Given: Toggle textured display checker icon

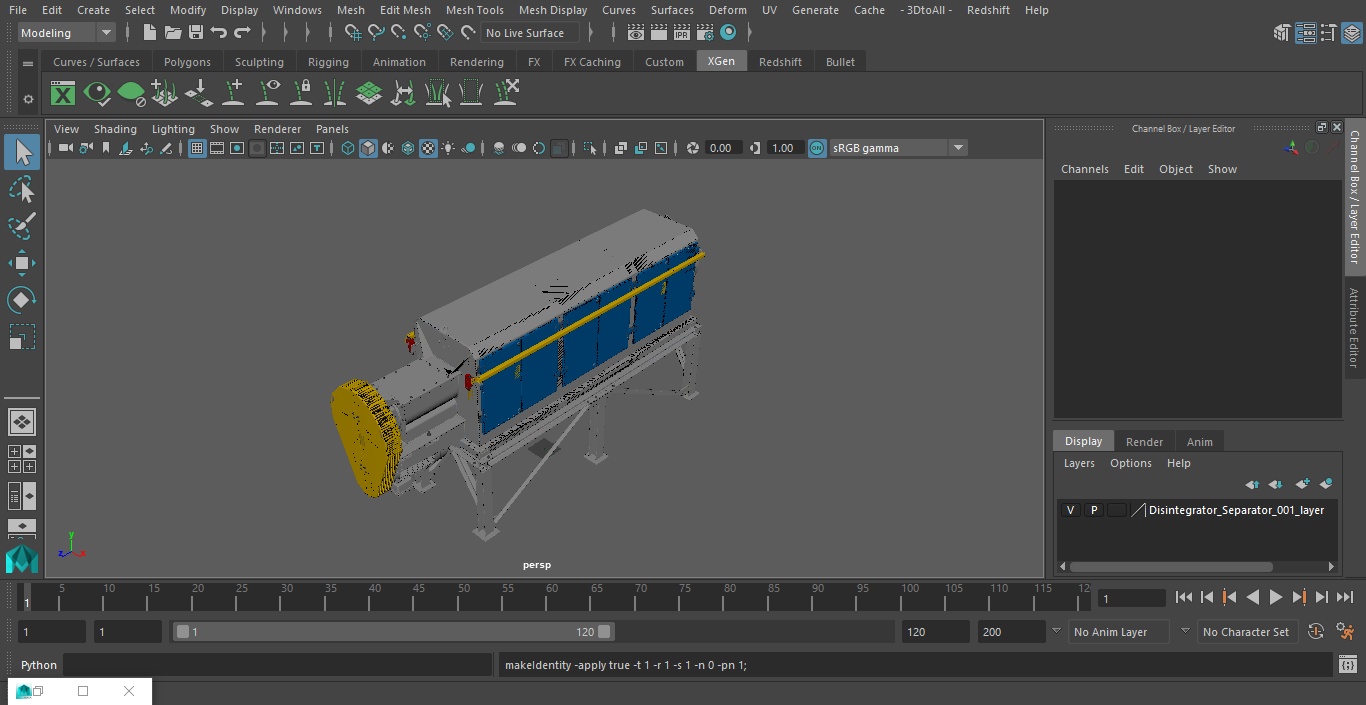Looking at the screenshot, I should [x=428, y=148].
